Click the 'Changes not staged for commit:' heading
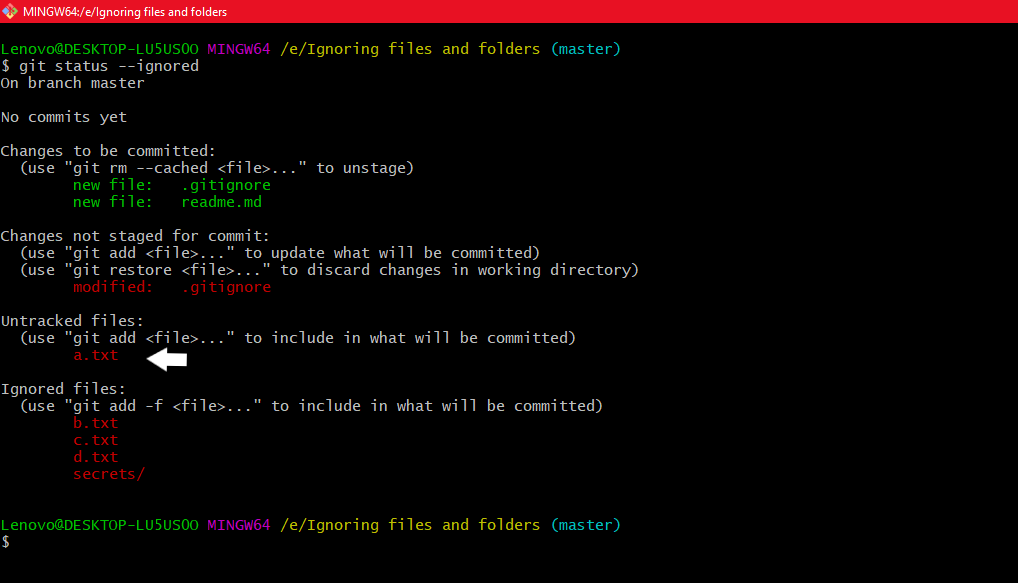Image resolution: width=1018 pixels, height=583 pixels. pyautogui.click(x=135, y=236)
